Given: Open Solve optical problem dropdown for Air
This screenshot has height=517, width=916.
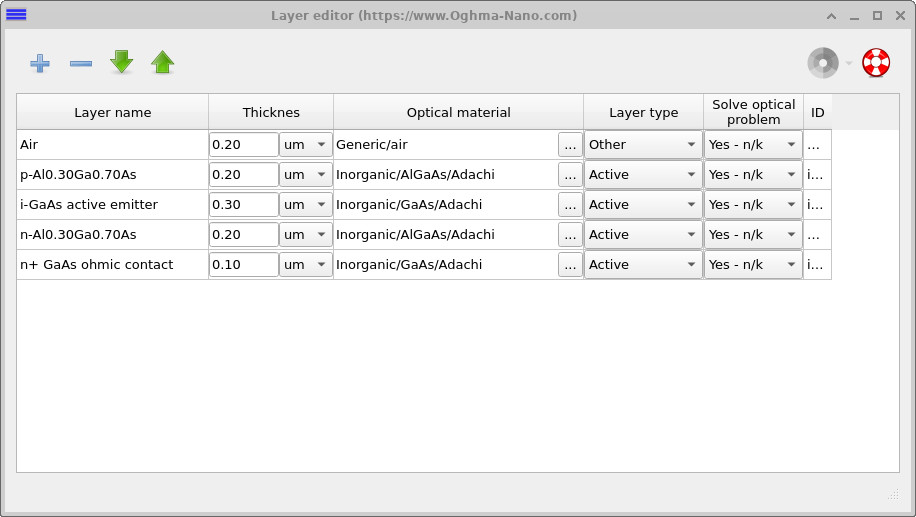Looking at the screenshot, I should [753, 144].
